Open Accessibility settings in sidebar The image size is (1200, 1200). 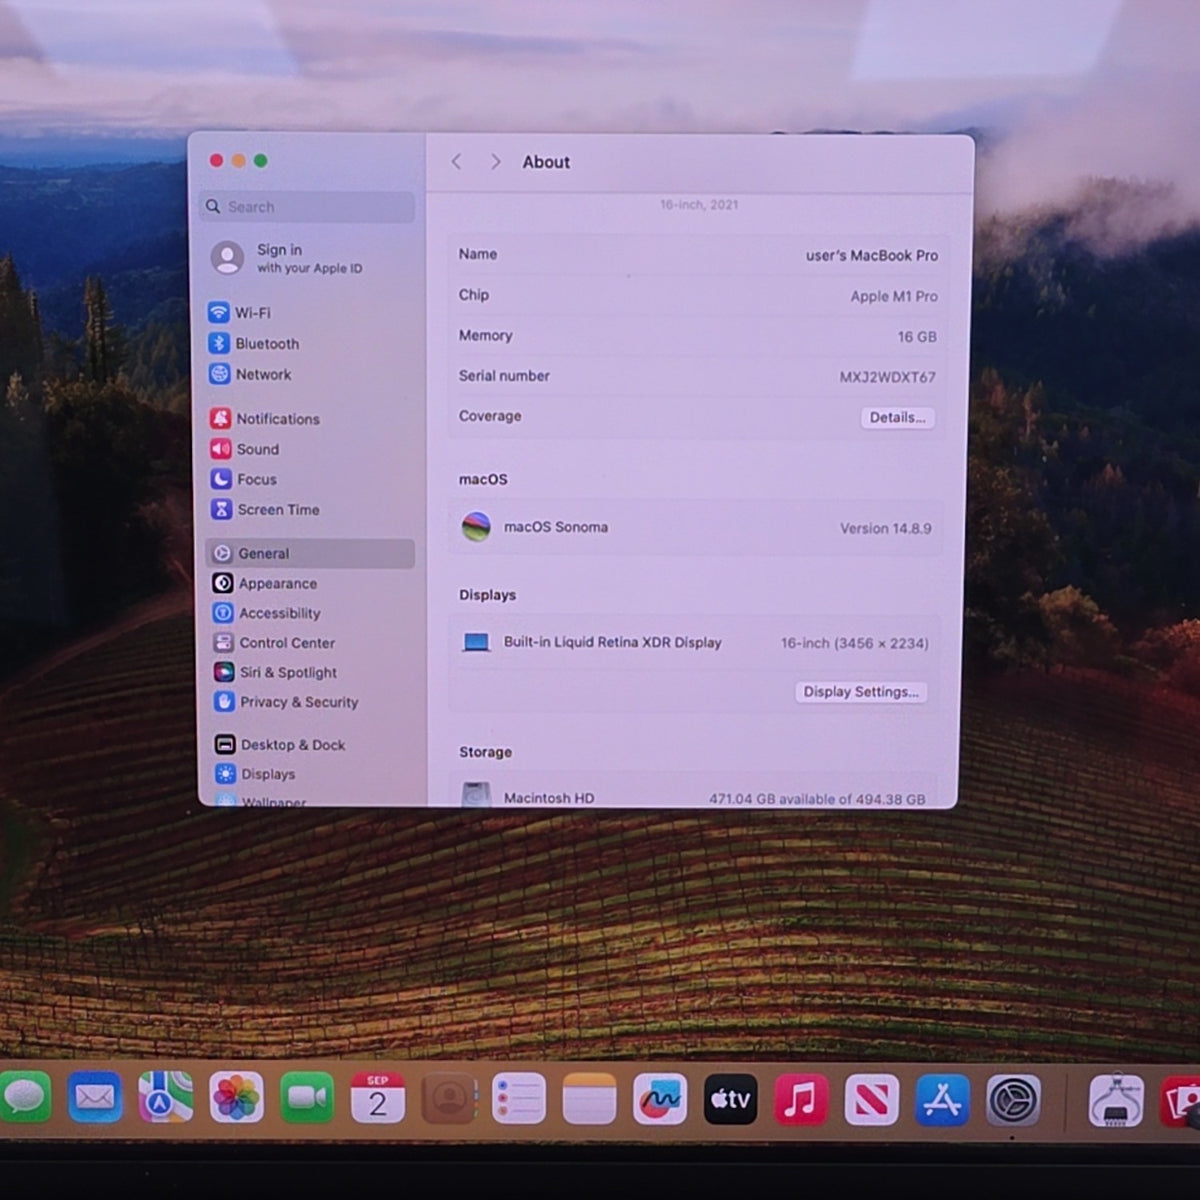(267, 613)
